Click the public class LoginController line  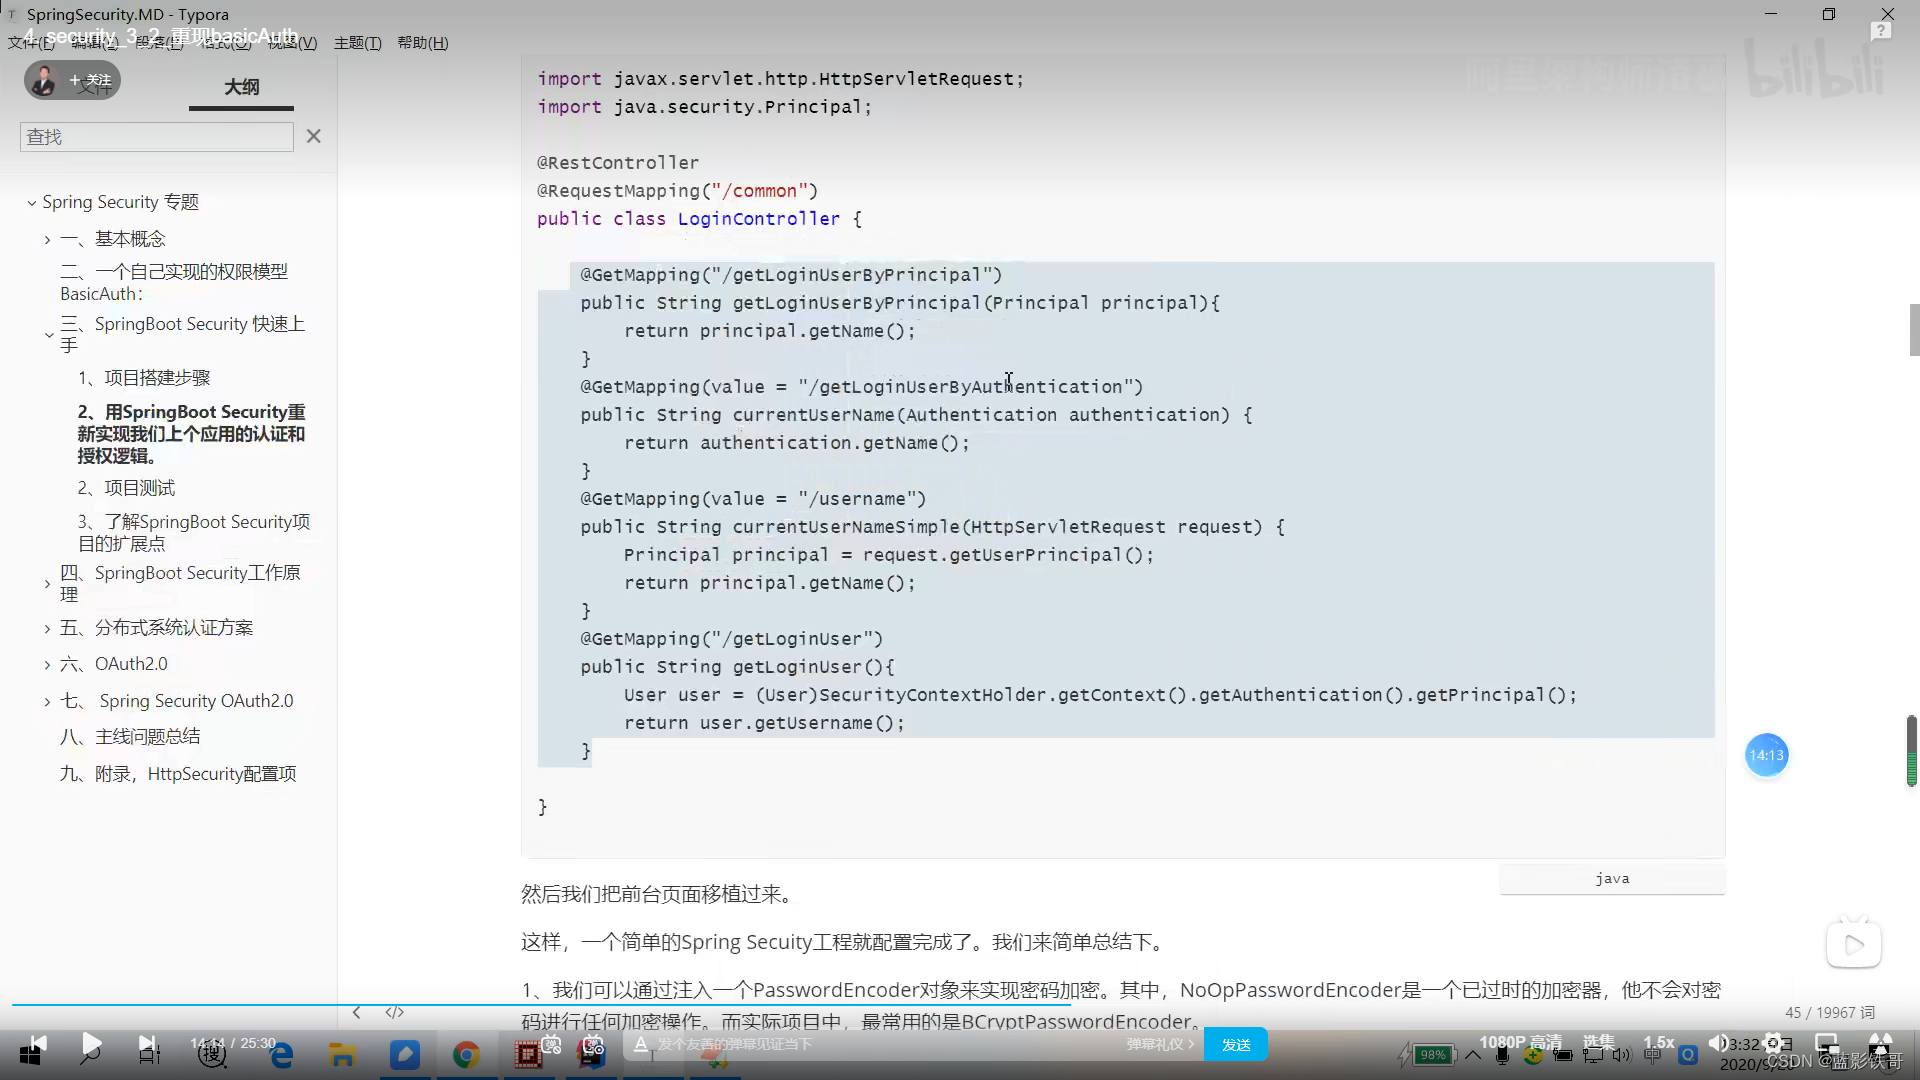(x=699, y=219)
